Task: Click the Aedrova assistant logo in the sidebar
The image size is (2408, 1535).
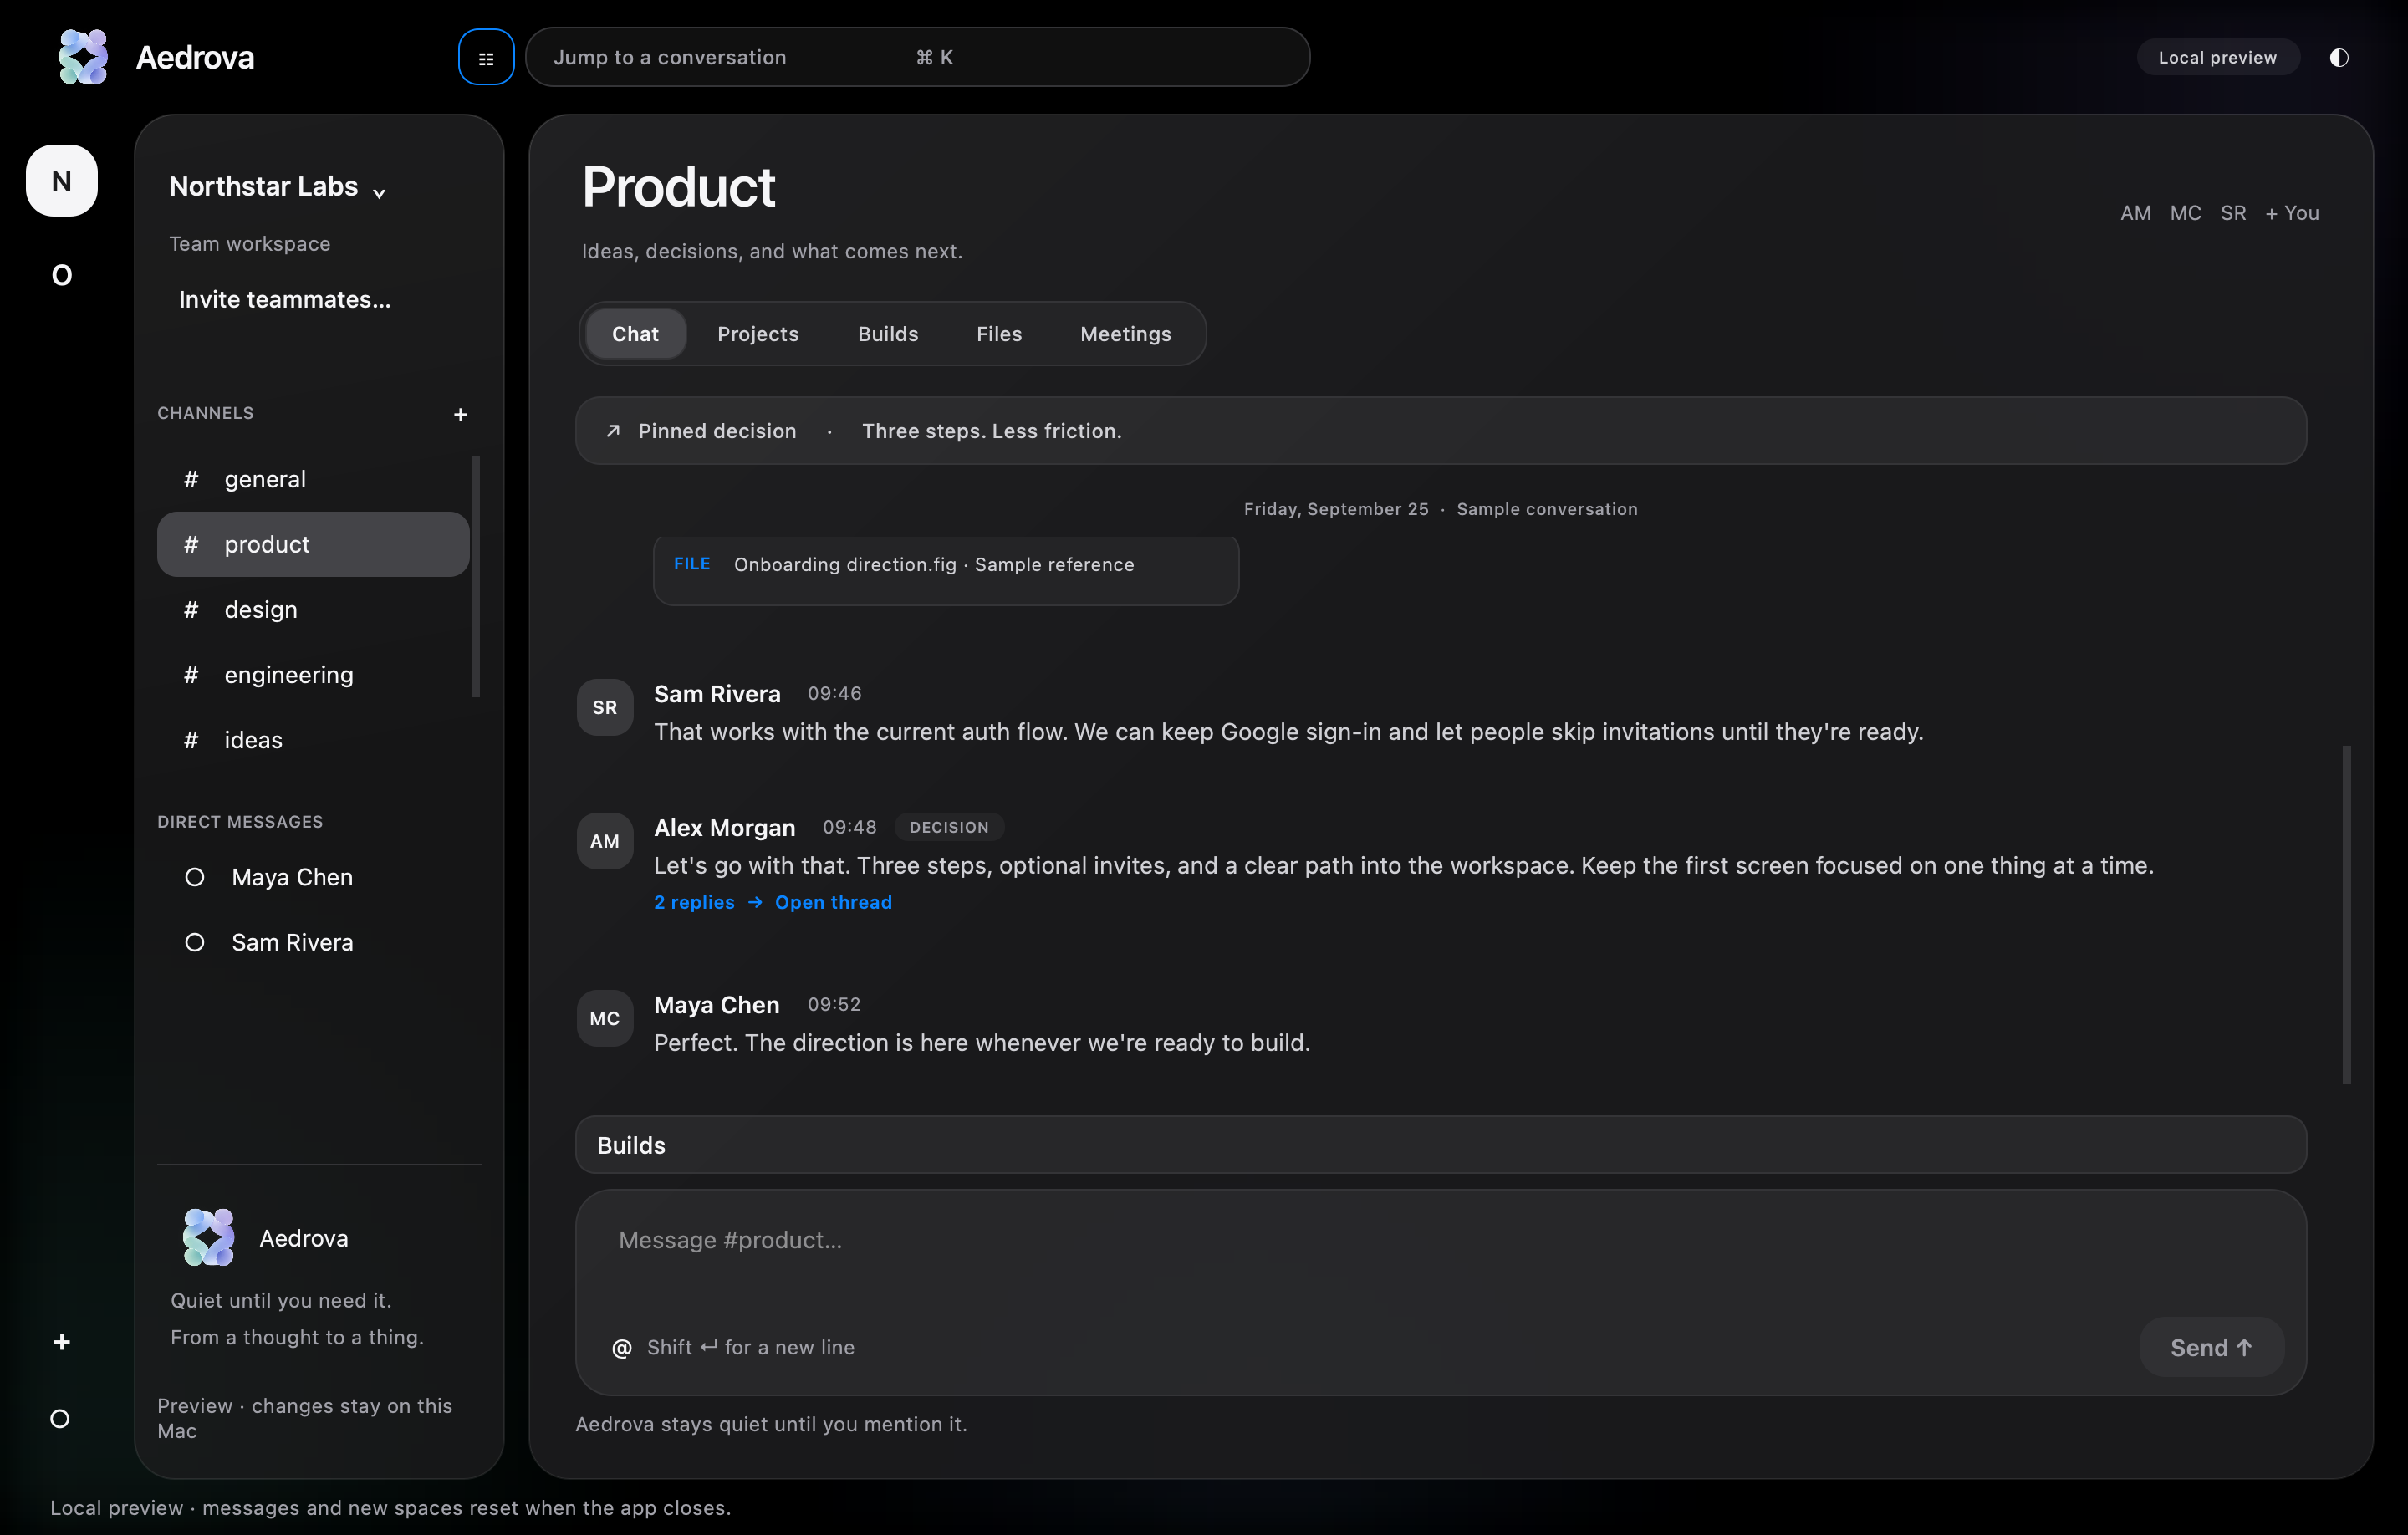Action: point(208,1238)
